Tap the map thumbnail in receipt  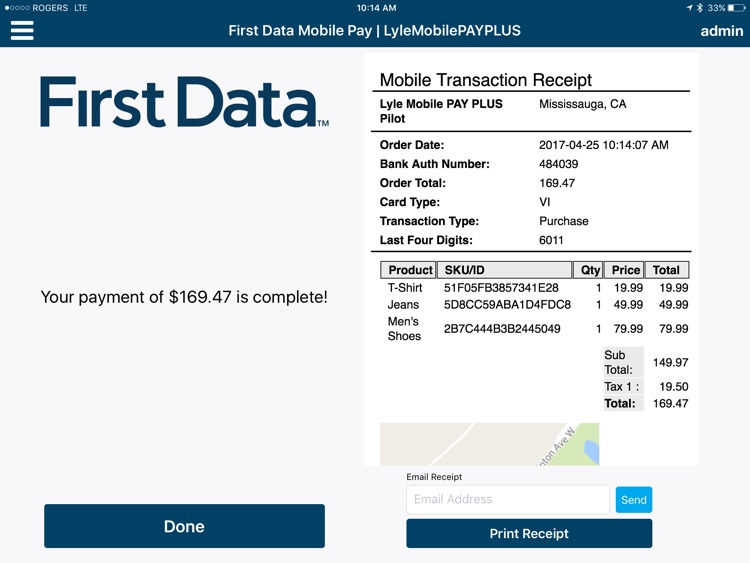coord(489,444)
